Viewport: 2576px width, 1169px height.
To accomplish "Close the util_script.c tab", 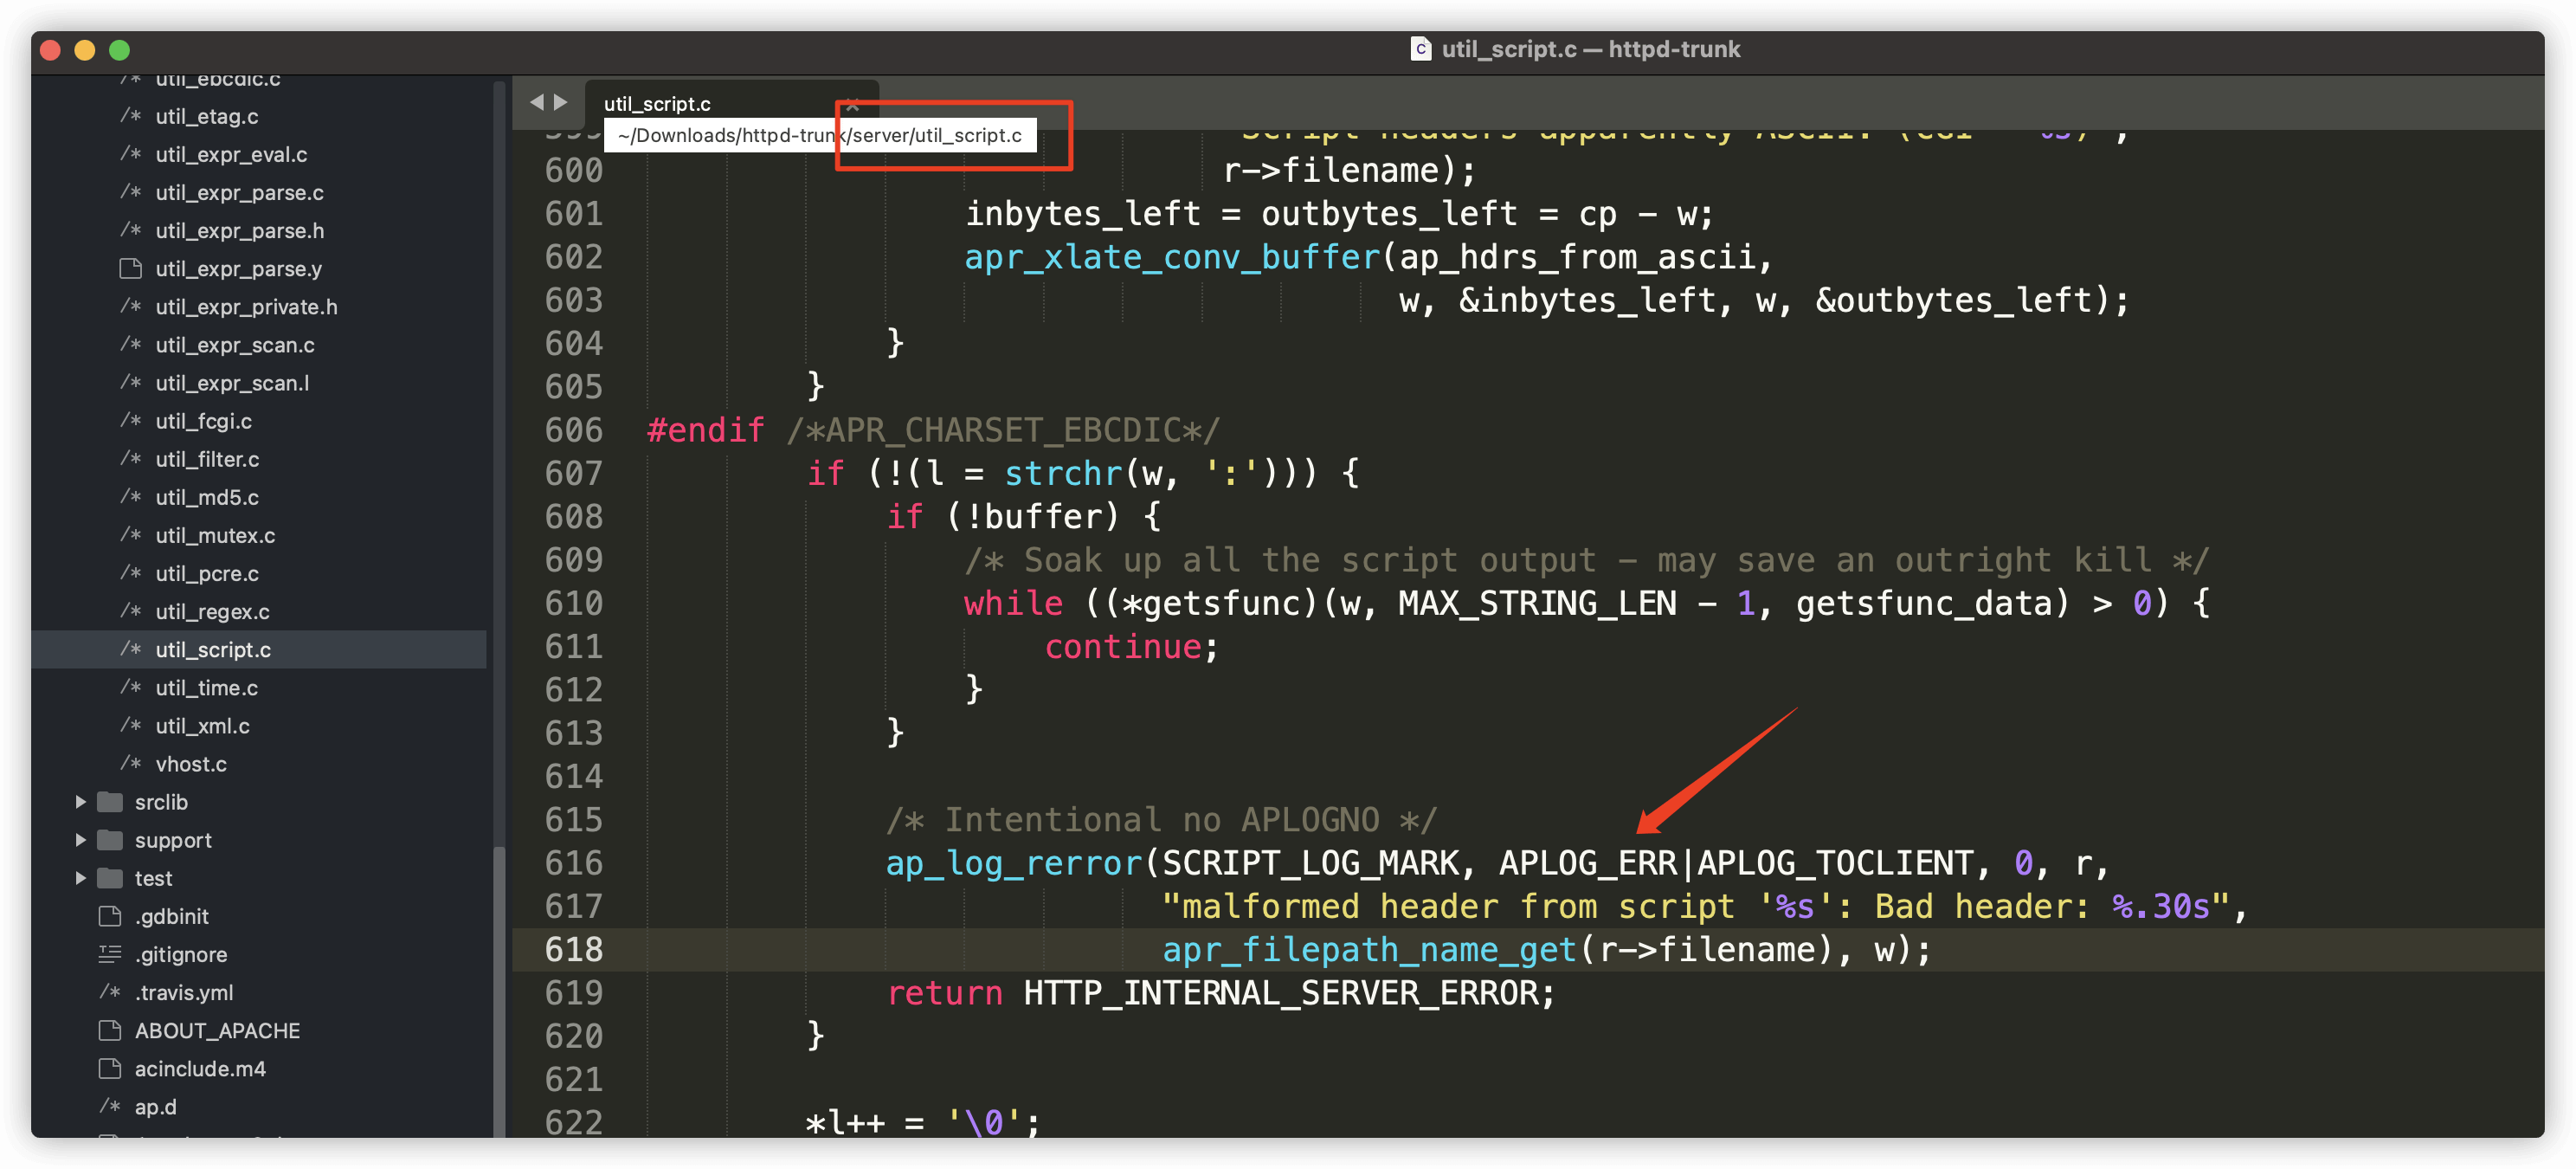I will [x=853, y=104].
